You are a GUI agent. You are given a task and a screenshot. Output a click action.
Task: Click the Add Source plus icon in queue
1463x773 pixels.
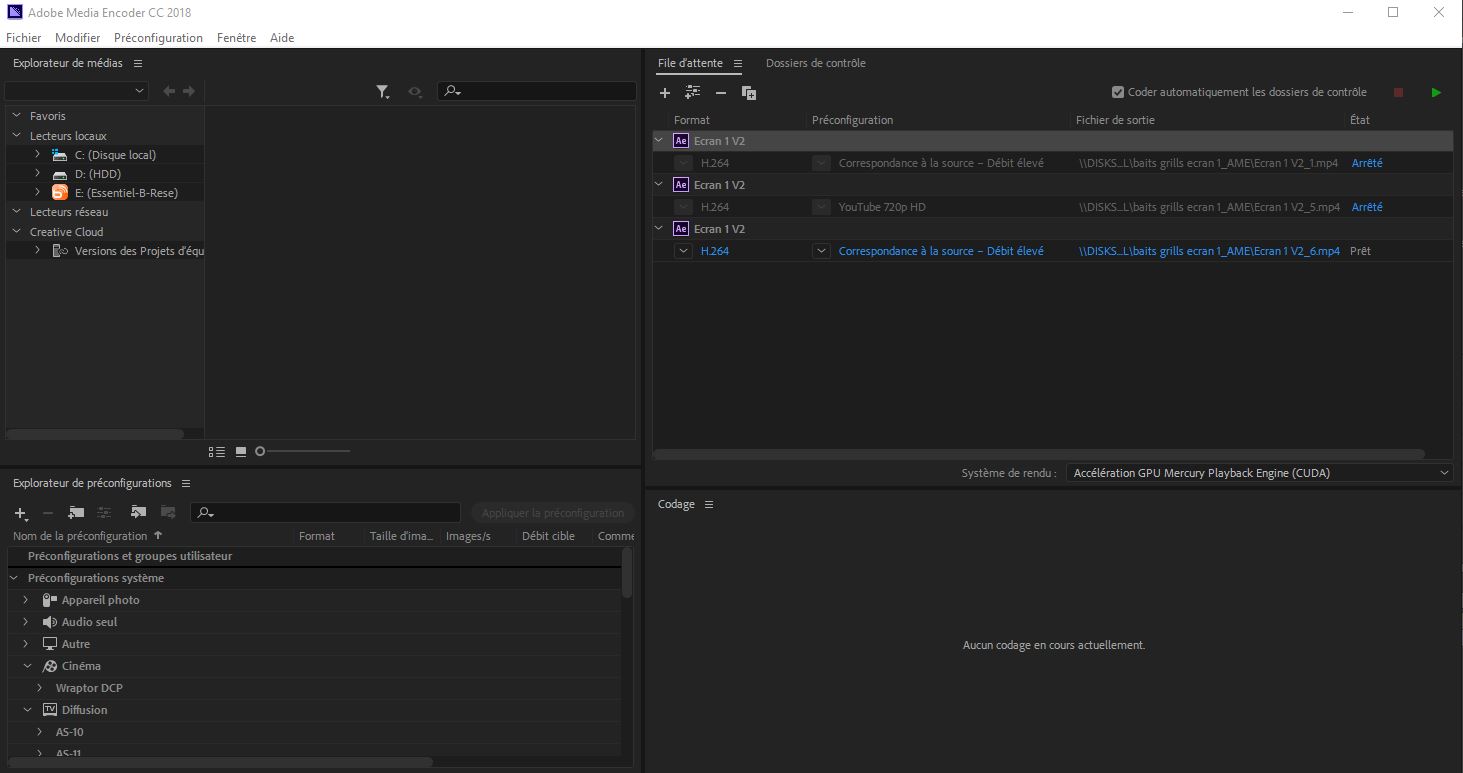click(x=665, y=93)
